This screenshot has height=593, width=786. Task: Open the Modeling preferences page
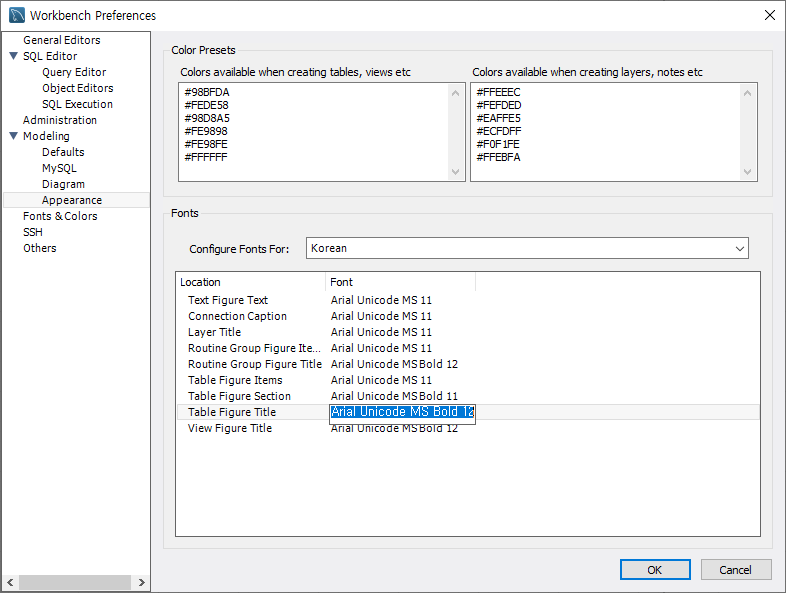click(46, 136)
